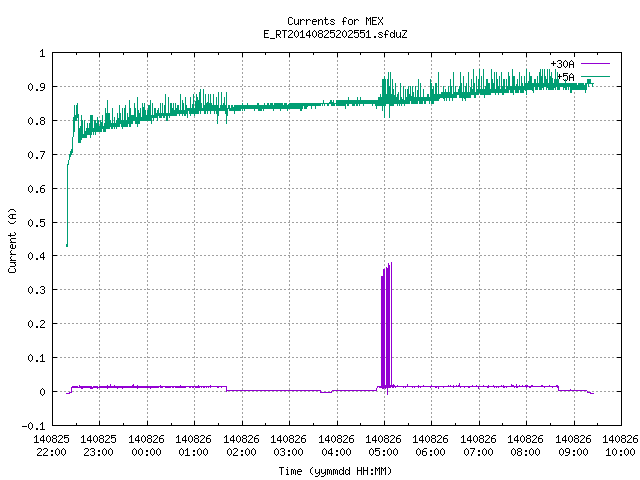Click y-axis tick value 1

point(42,53)
